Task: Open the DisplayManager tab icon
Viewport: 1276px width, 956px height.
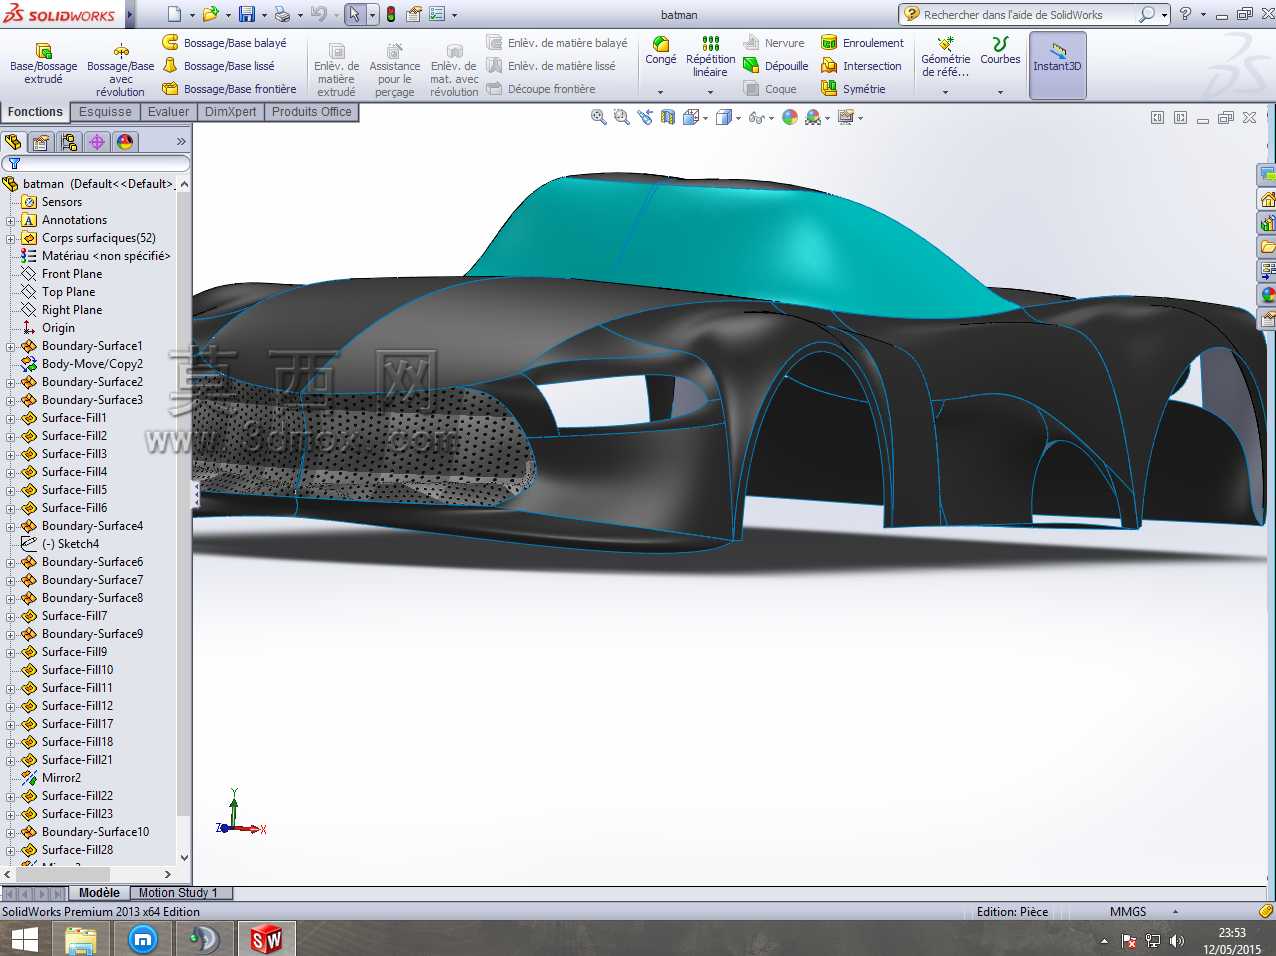Action: point(125,142)
